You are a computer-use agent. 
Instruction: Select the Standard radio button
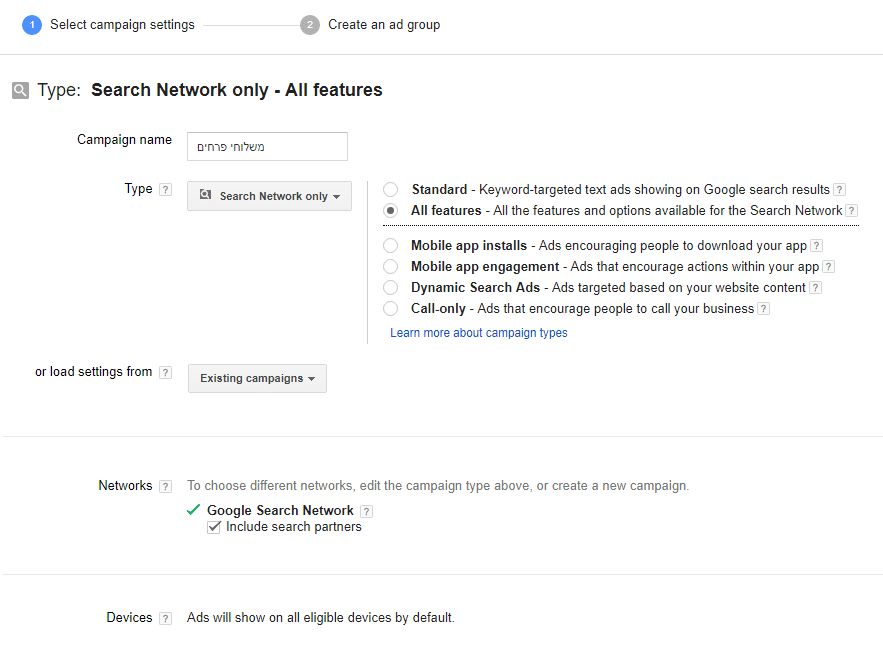[390, 189]
